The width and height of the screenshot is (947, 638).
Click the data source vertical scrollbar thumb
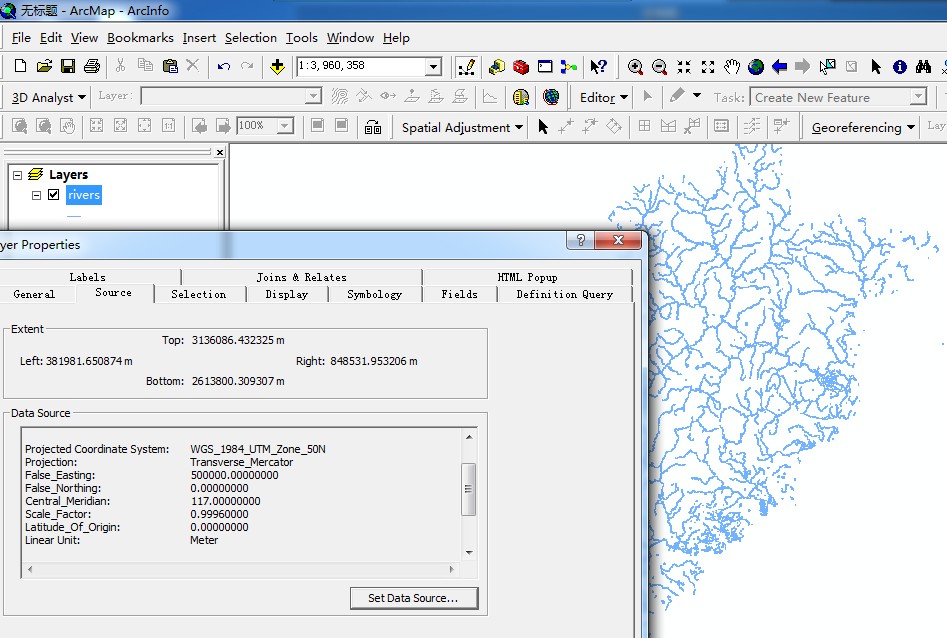click(468, 489)
